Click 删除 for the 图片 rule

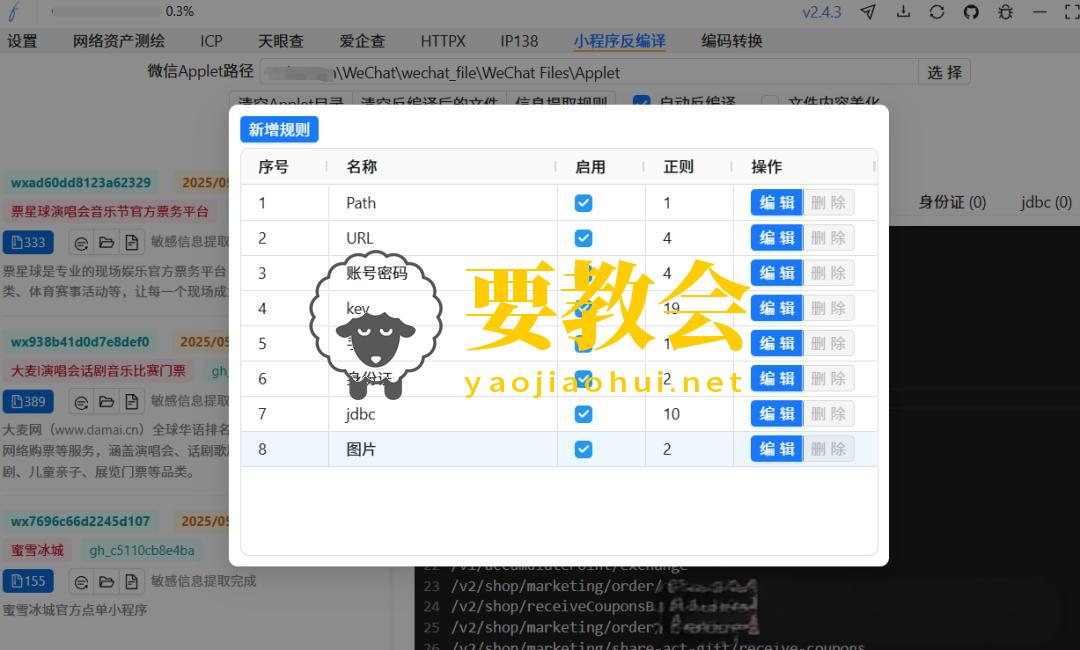click(829, 449)
